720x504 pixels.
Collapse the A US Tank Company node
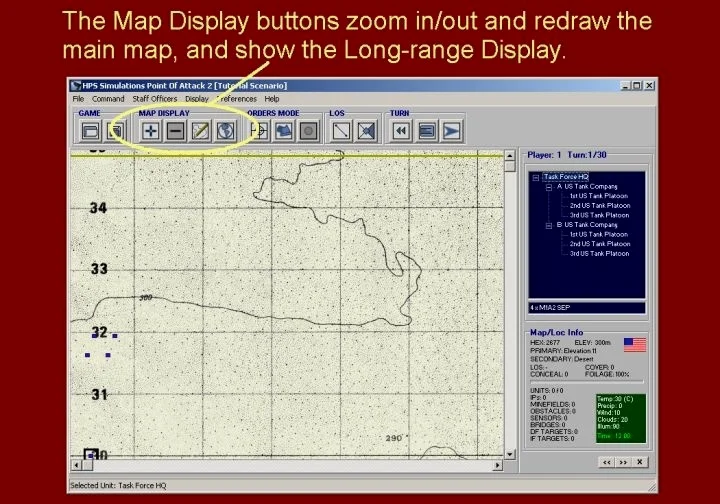click(x=548, y=187)
